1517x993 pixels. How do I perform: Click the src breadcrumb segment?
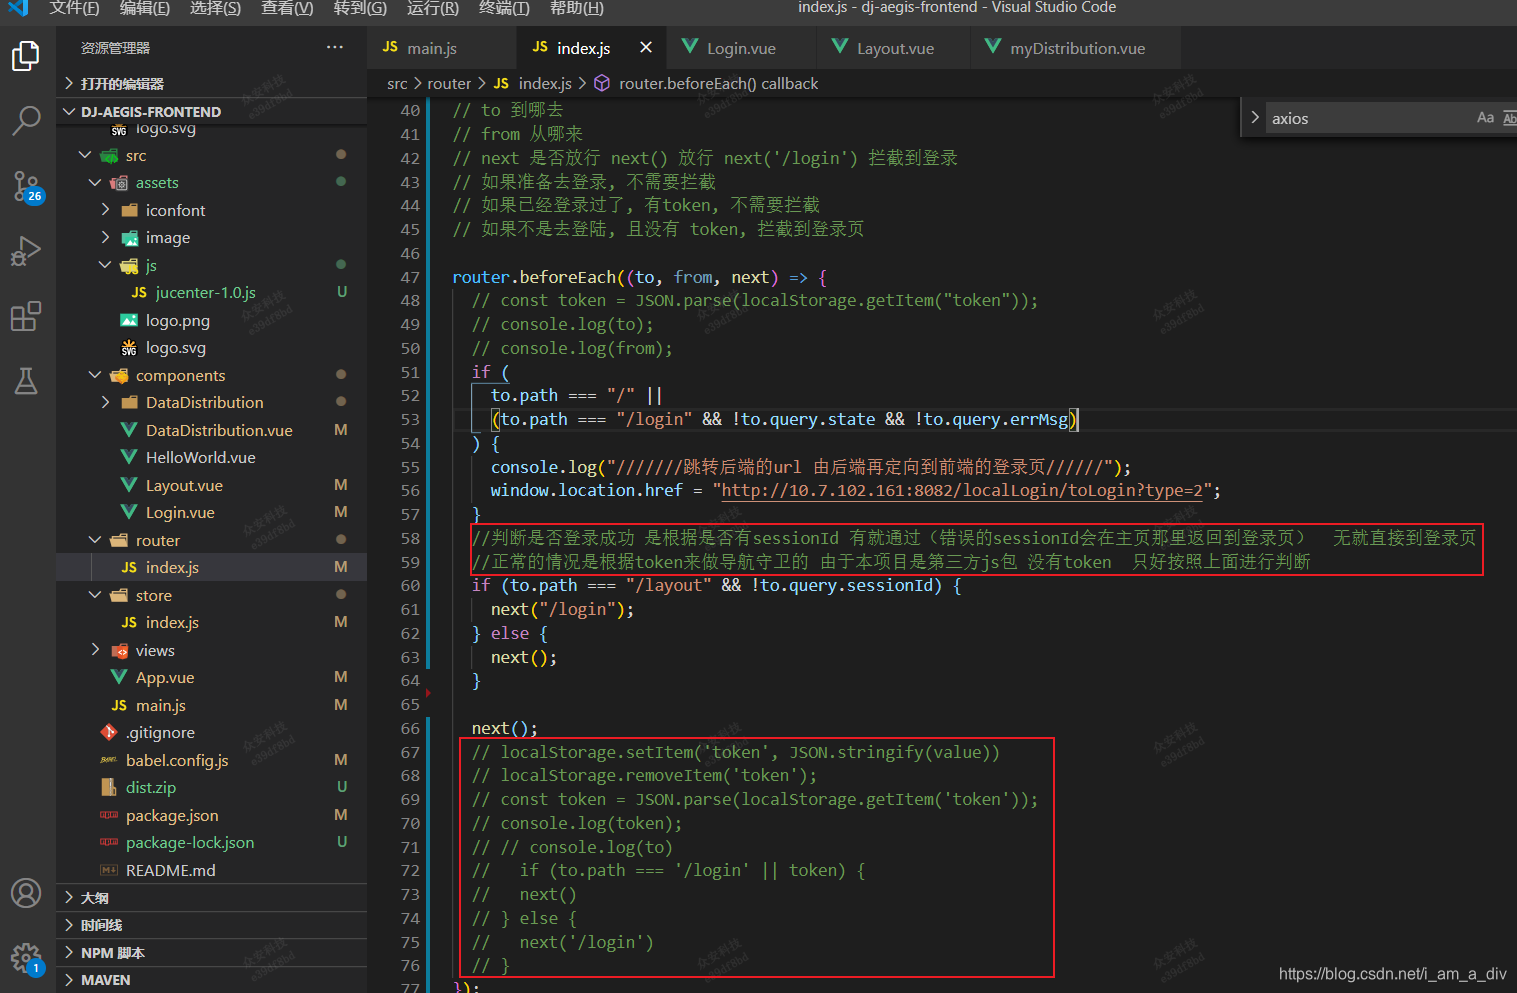tap(397, 84)
